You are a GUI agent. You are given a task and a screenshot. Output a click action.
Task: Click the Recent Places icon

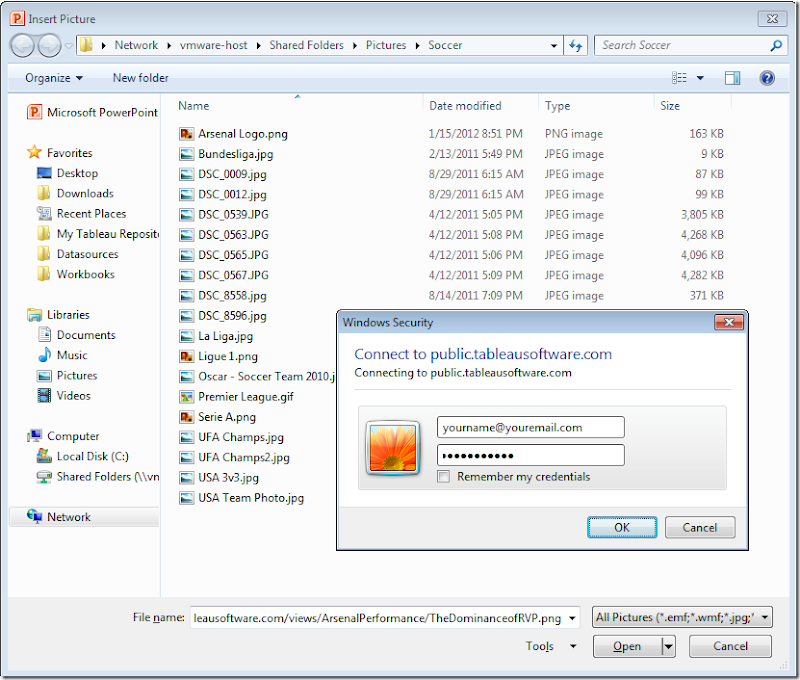click(44, 213)
